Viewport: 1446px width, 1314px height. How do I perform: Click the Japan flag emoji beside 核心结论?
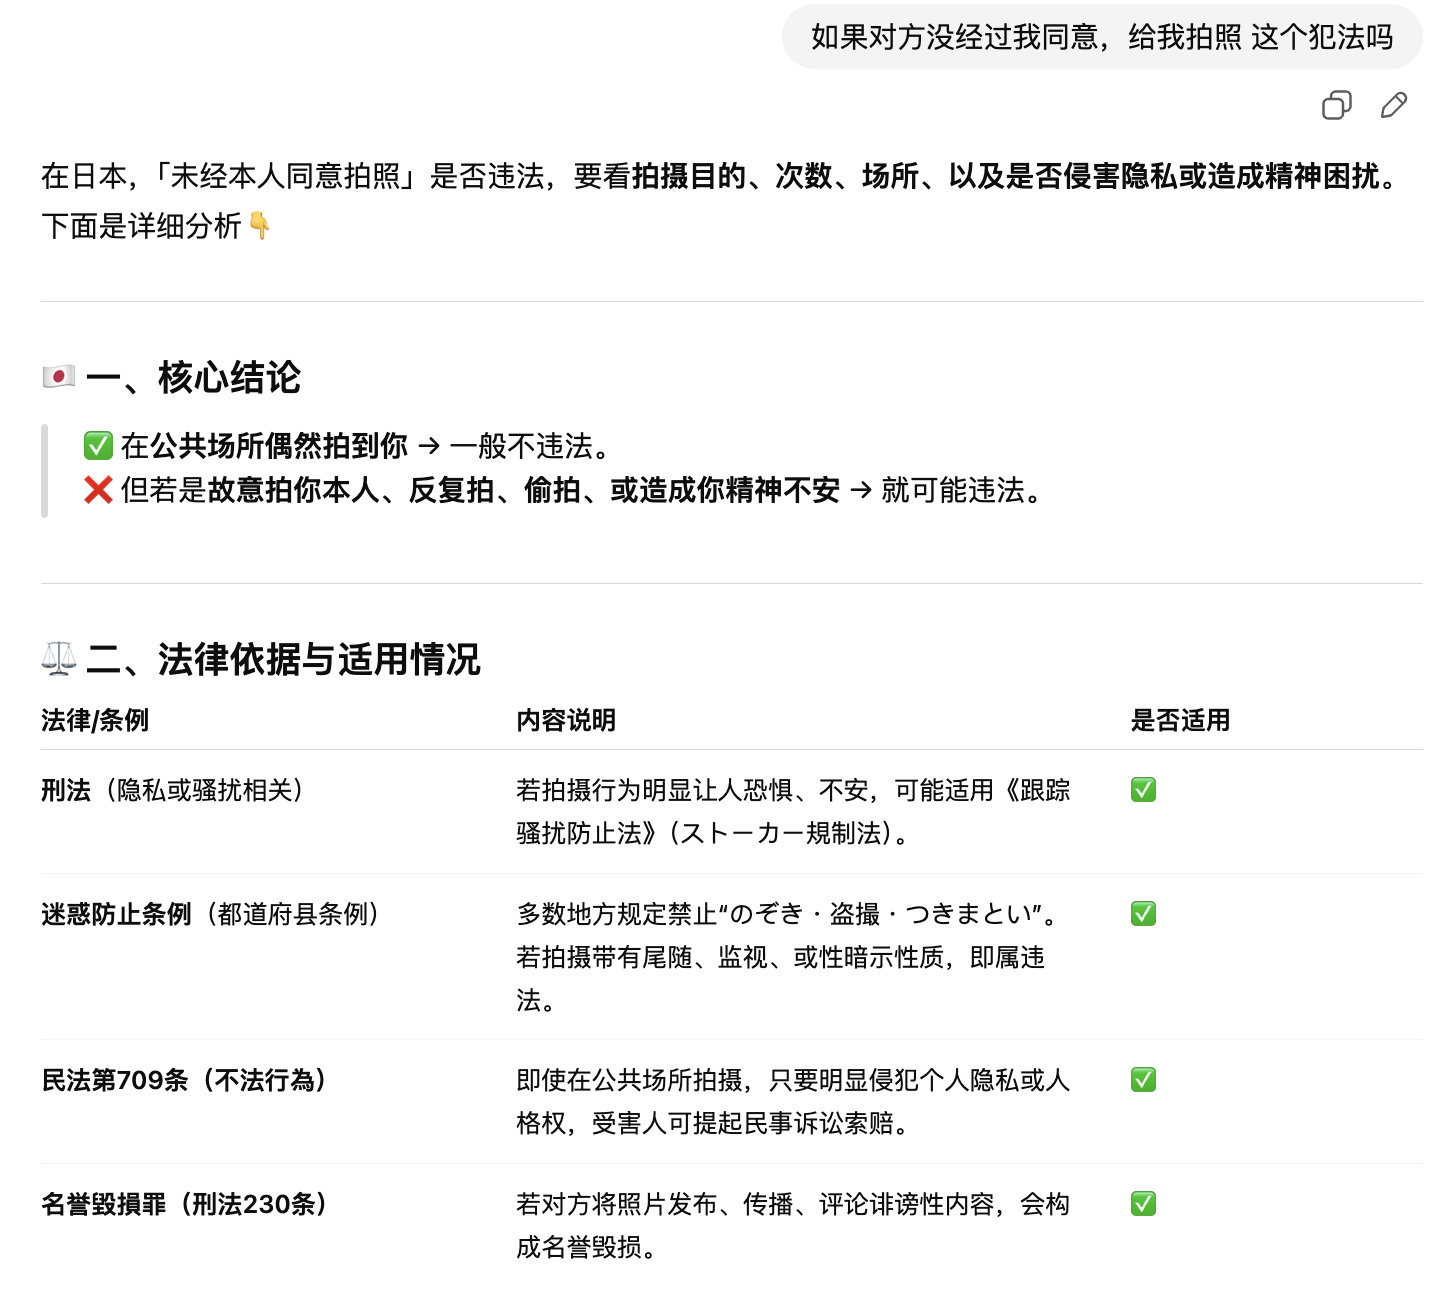click(59, 377)
